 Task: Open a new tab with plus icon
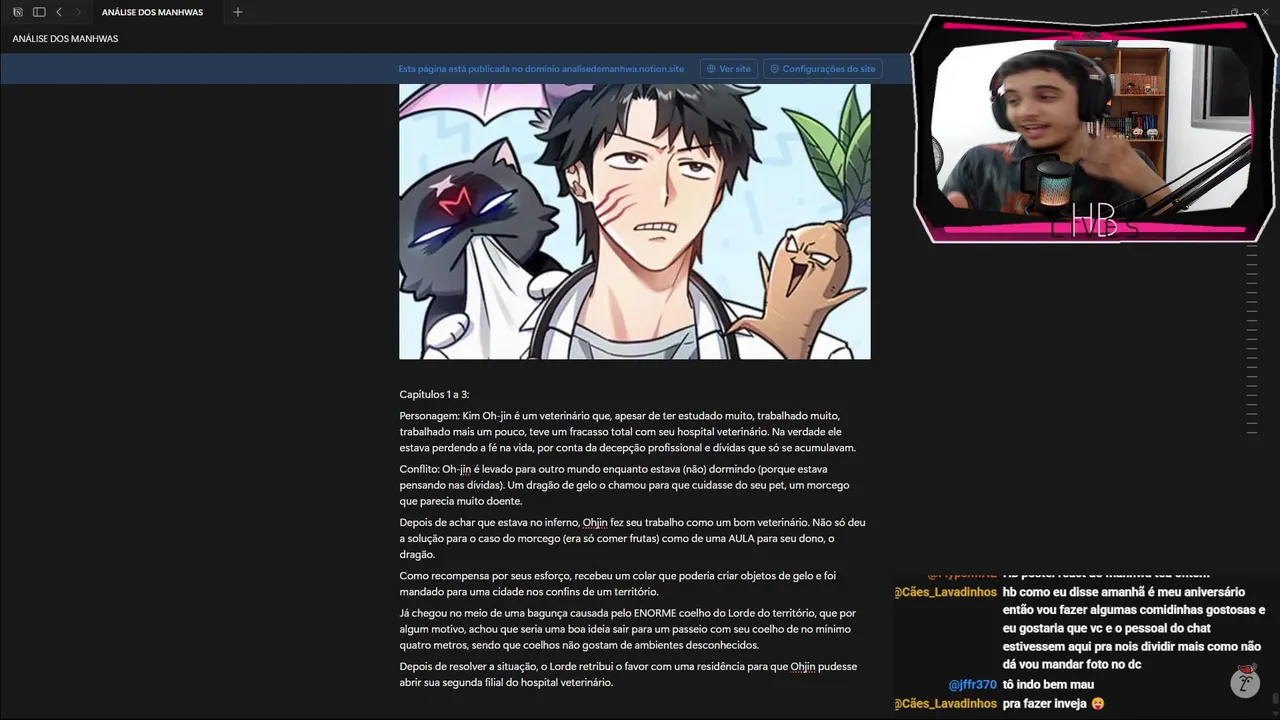click(x=238, y=12)
